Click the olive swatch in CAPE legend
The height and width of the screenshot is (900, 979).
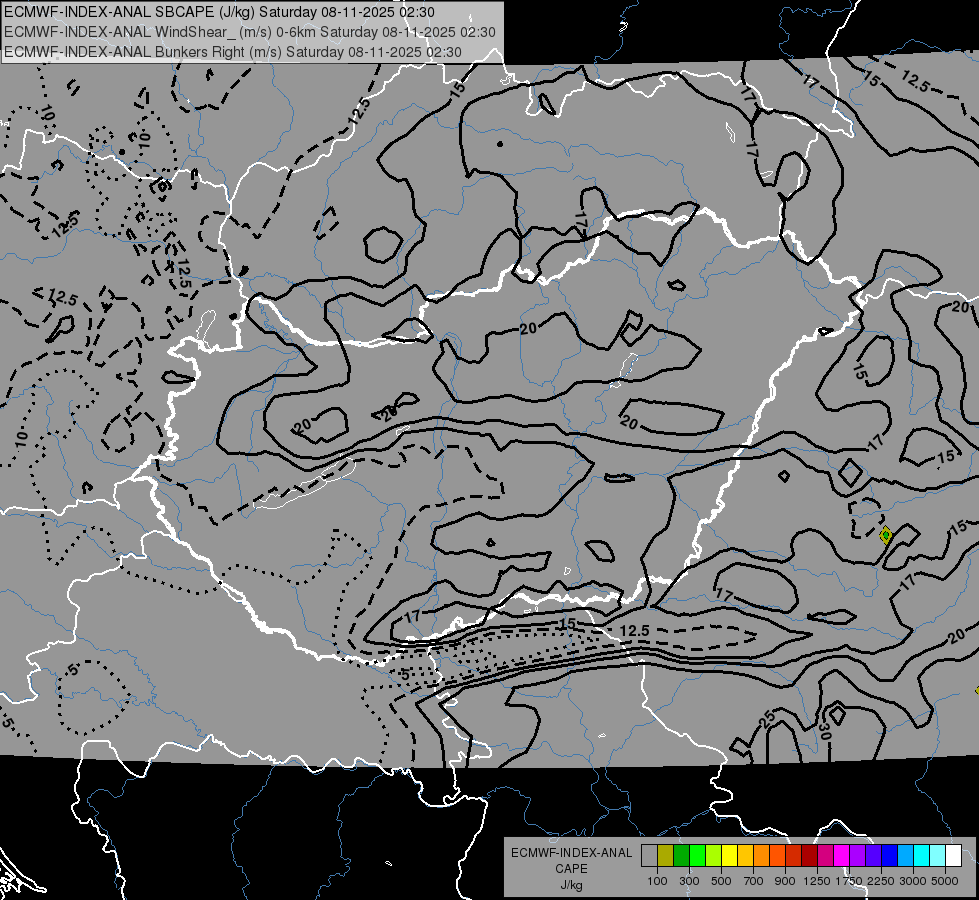[x=666, y=856]
